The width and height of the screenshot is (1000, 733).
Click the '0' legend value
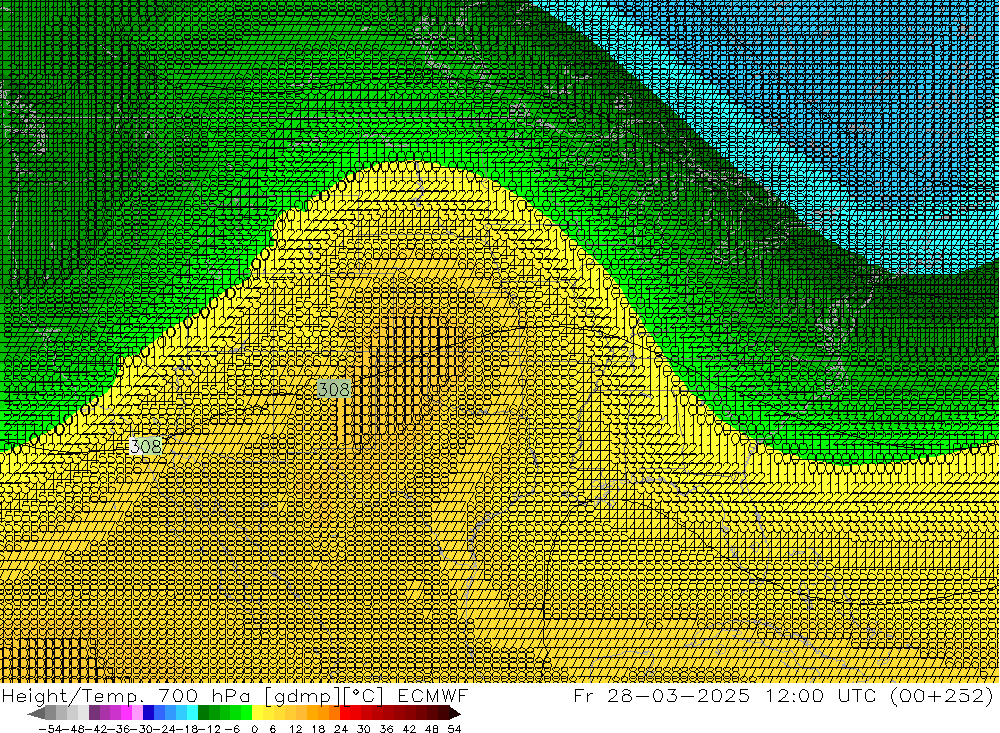pos(254,729)
